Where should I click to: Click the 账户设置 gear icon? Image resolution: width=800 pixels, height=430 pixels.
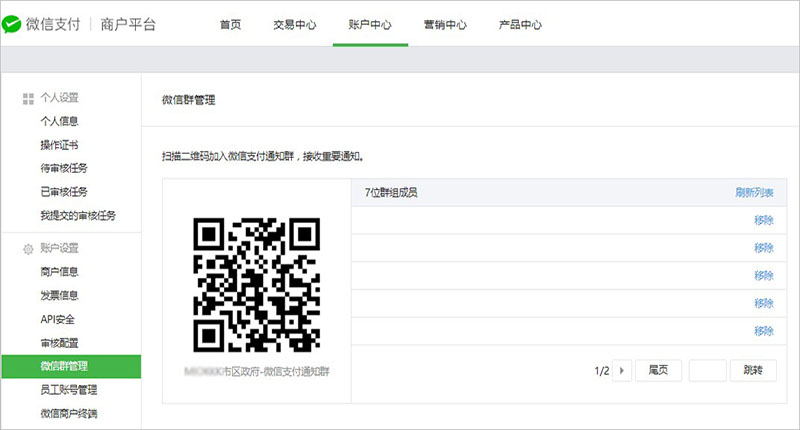[x=28, y=249]
